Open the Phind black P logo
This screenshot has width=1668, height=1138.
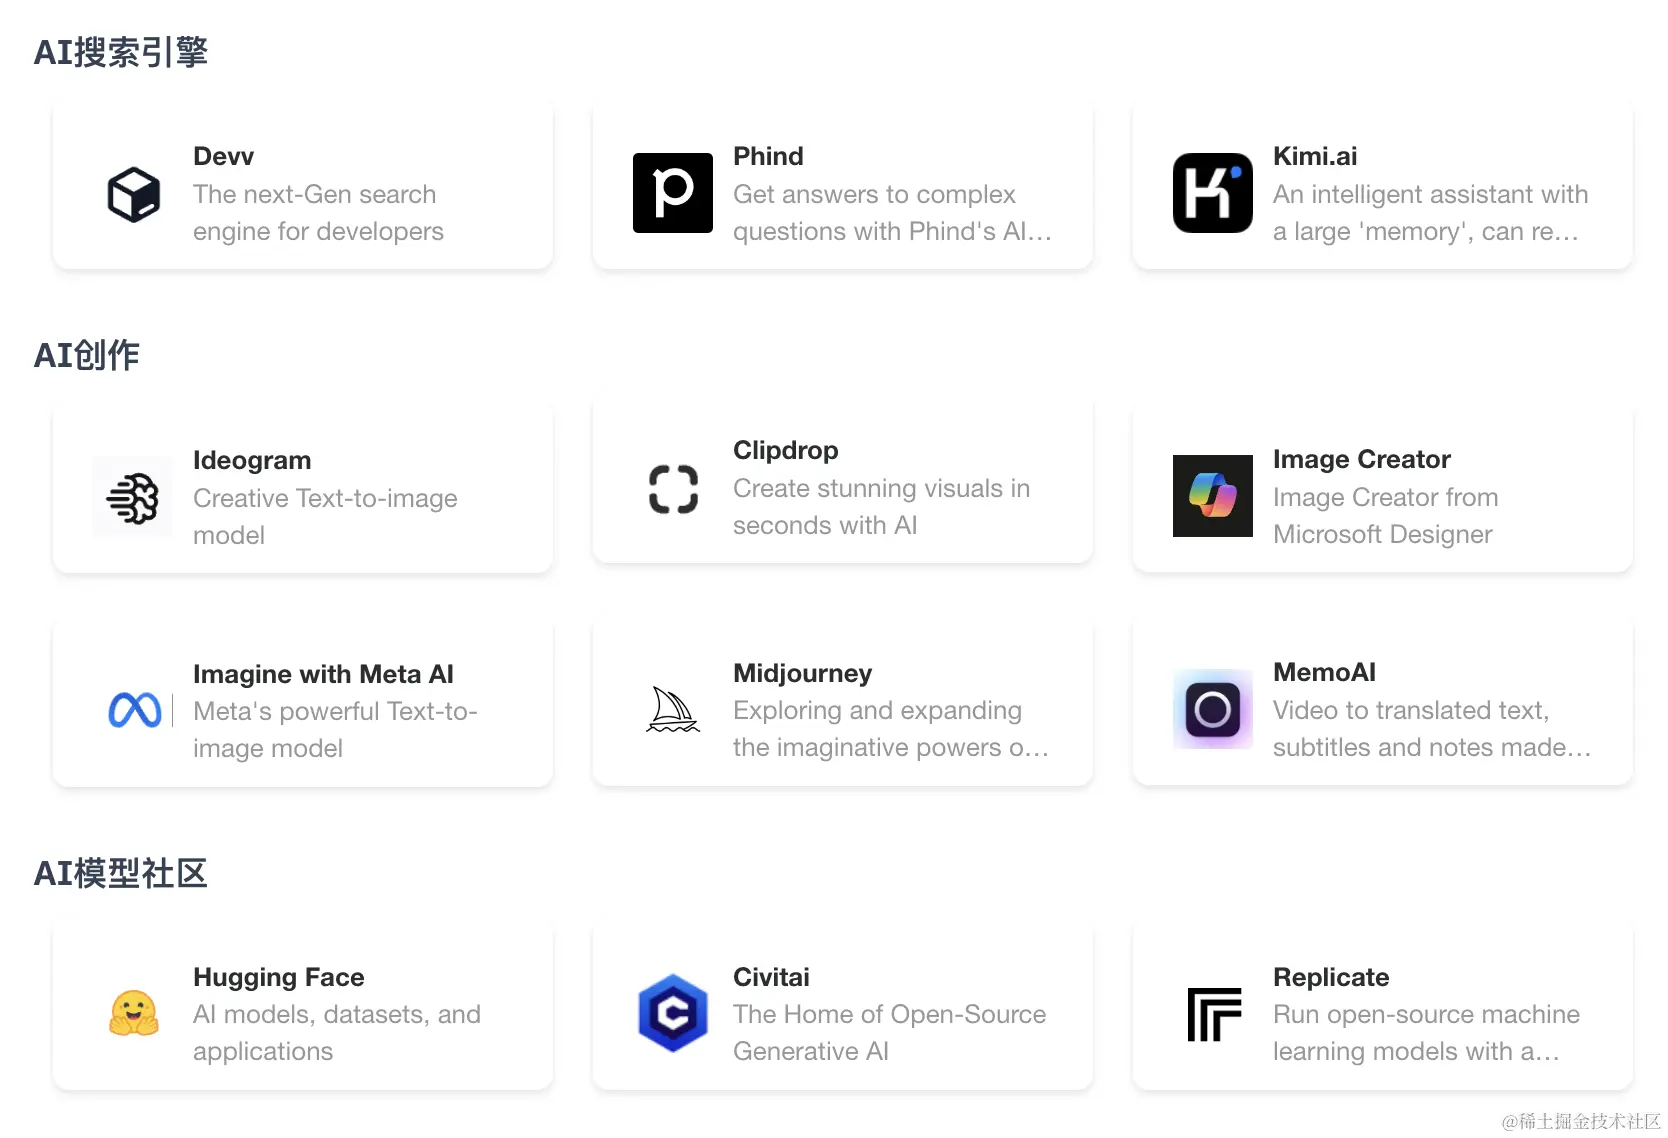click(x=673, y=193)
